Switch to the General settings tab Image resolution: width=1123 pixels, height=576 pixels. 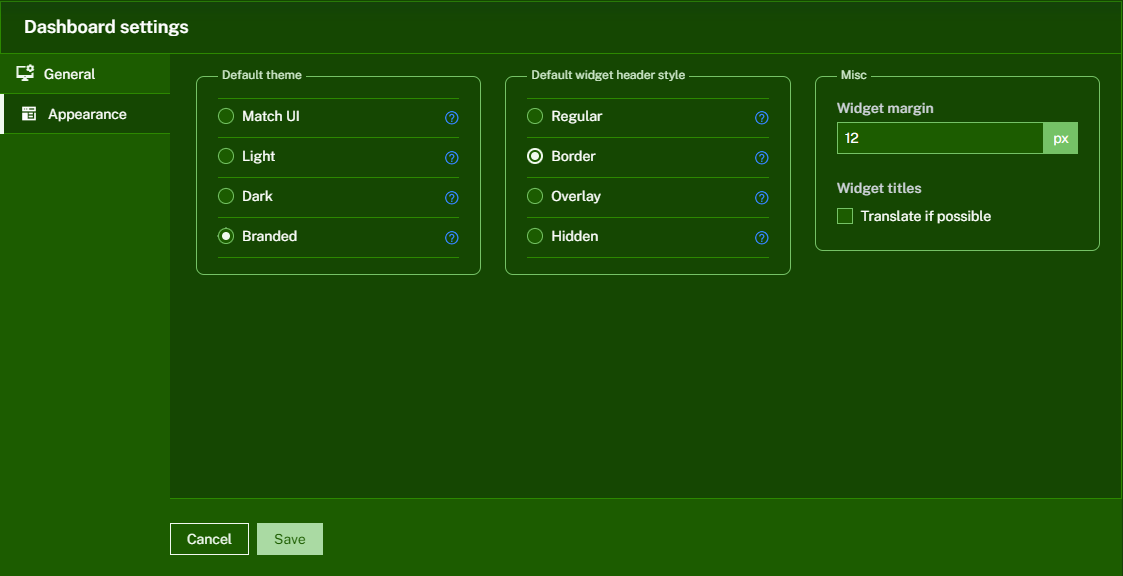click(70, 73)
